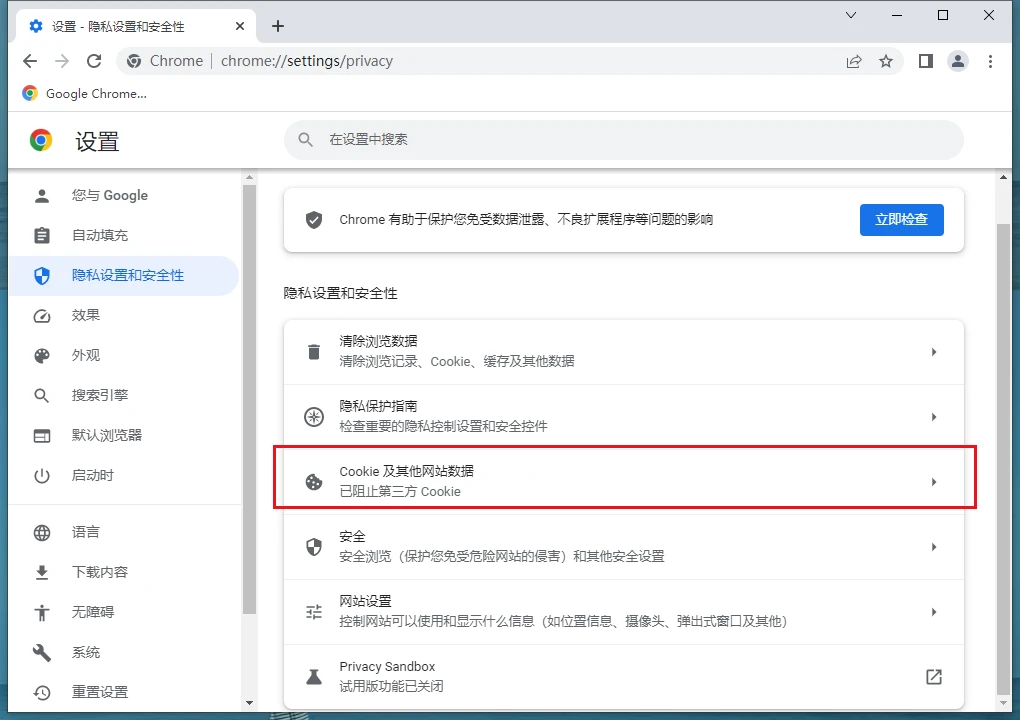The image size is (1020, 720).
Task: Expand arrow for 安全 row
Action: pyautogui.click(x=933, y=547)
